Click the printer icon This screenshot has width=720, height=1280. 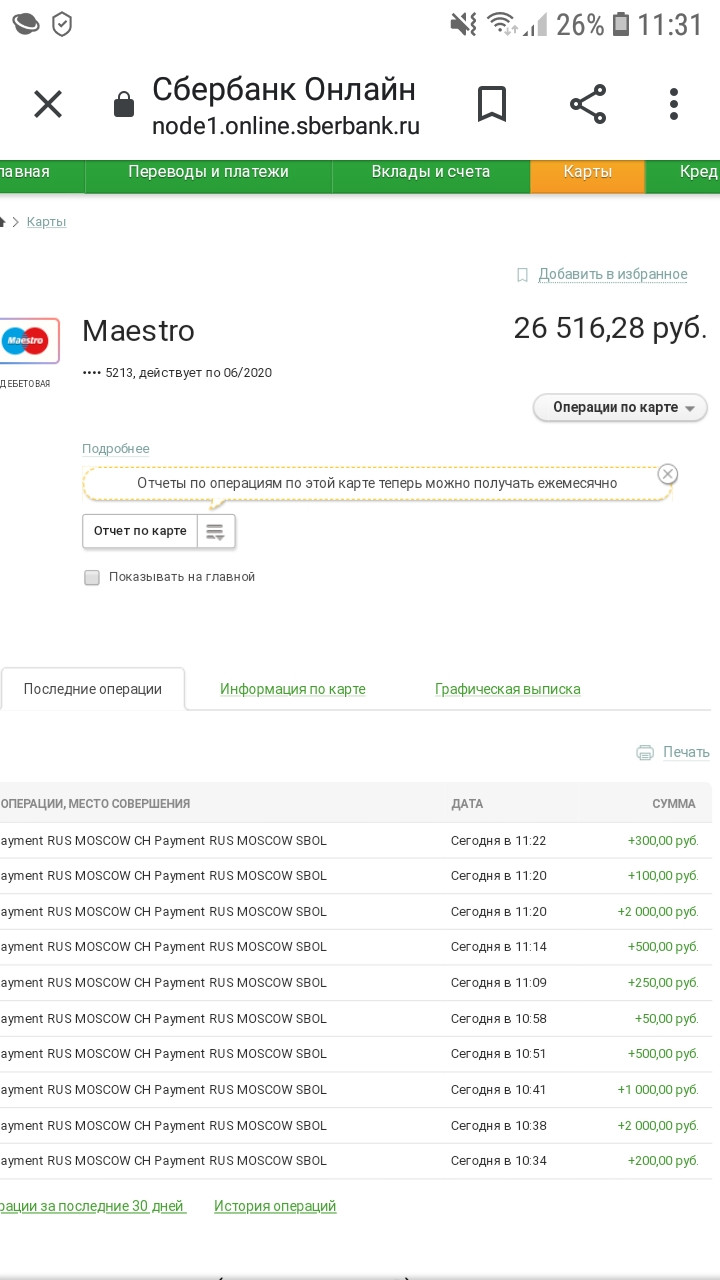click(x=646, y=752)
